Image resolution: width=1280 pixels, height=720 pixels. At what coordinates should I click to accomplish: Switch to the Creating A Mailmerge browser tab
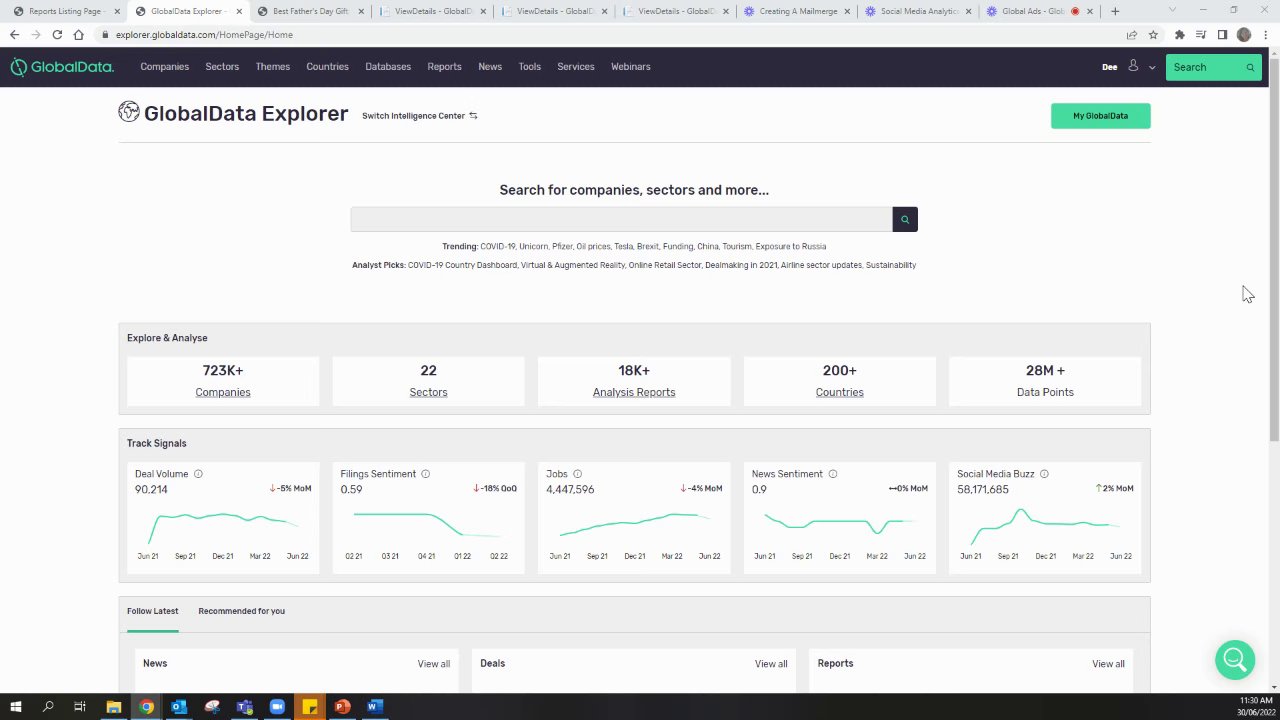coord(797,11)
